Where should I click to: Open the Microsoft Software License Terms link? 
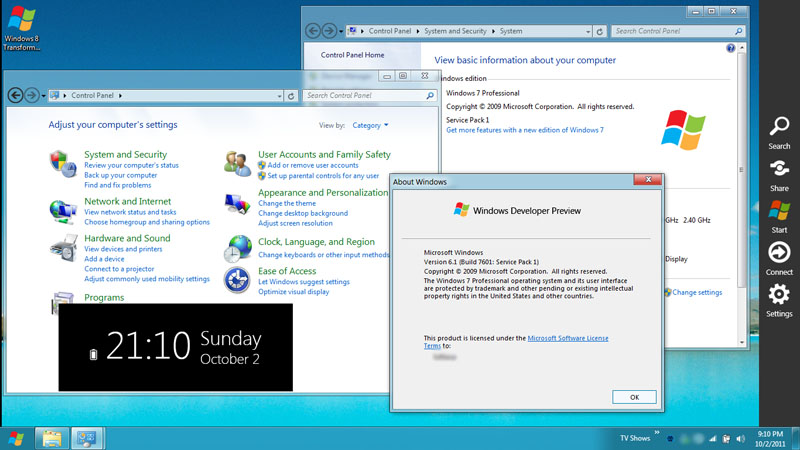click(x=567, y=338)
